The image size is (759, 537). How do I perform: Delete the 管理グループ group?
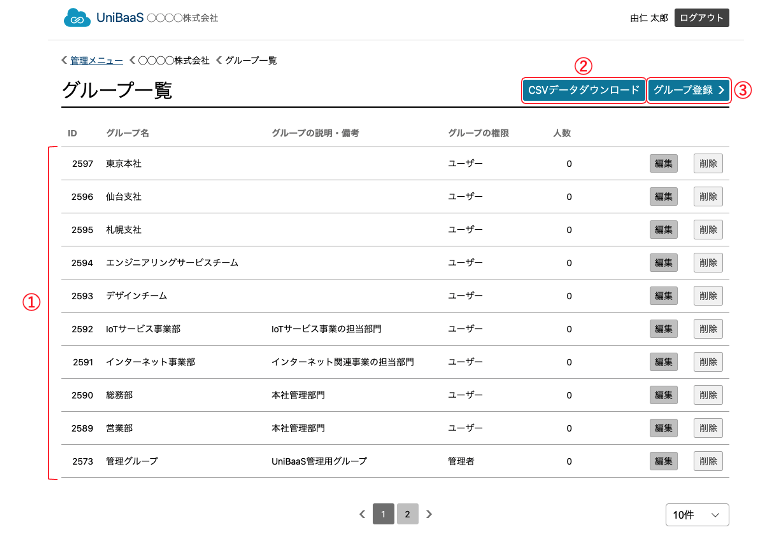pyautogui.click(x=708, y=461)
